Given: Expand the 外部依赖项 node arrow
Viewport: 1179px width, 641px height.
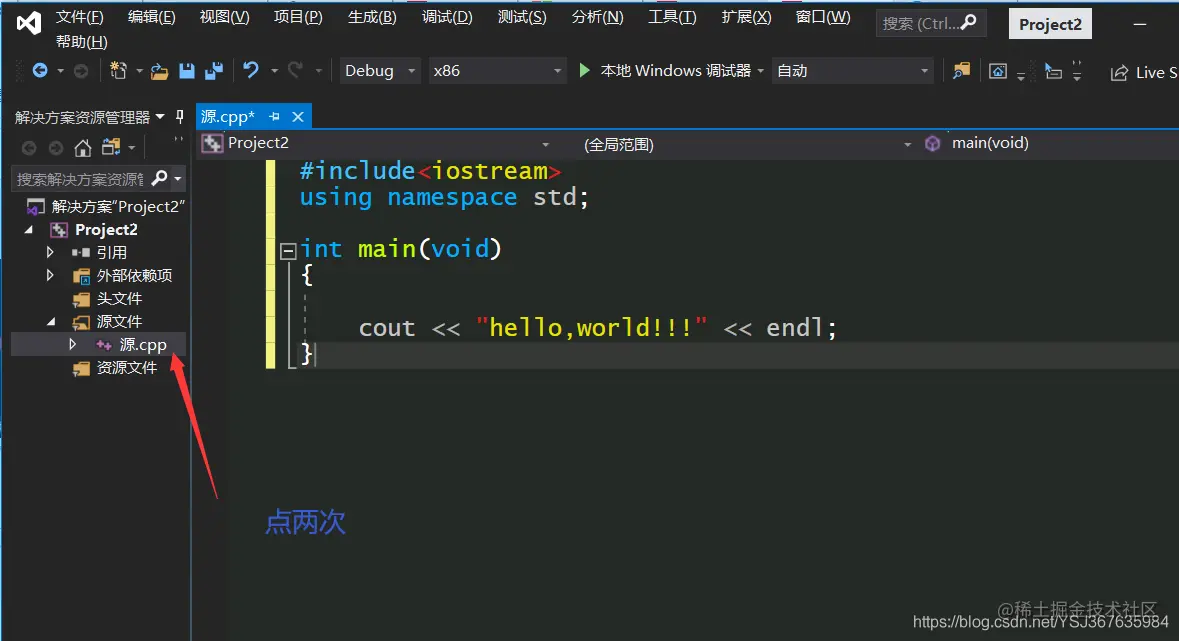Looking at the screenshot, I should pyautogui.click(x=50, y=275).
